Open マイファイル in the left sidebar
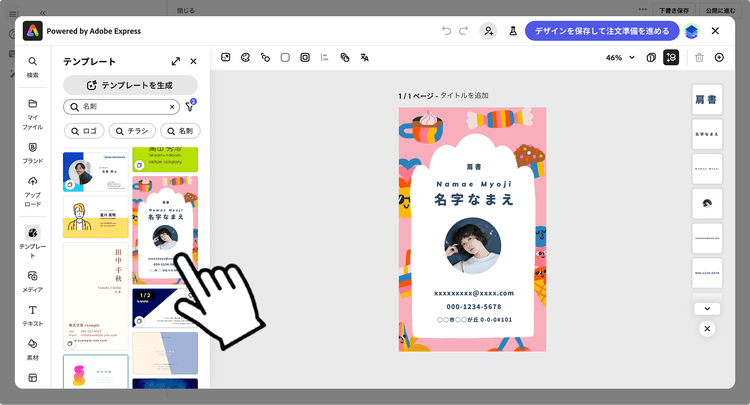This screenshot has width=750, height=405. pos(33,115)
